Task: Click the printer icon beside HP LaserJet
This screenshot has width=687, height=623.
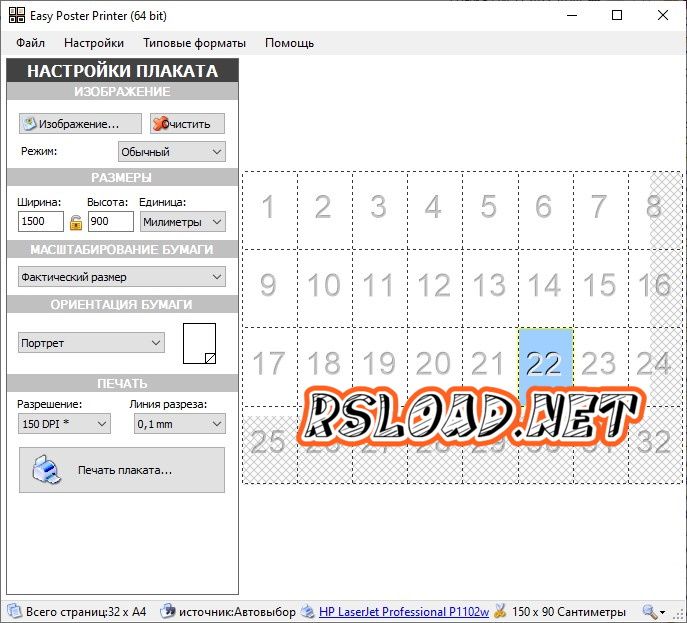Action: (x=308, y=611)
